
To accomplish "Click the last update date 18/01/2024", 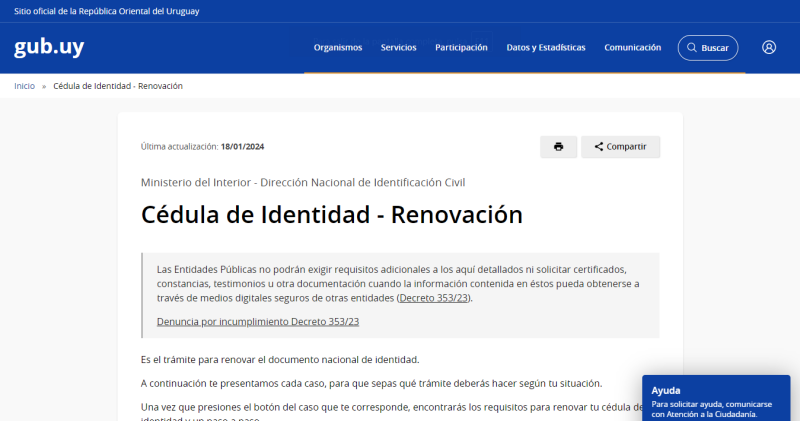I will [x=242, y=147].
